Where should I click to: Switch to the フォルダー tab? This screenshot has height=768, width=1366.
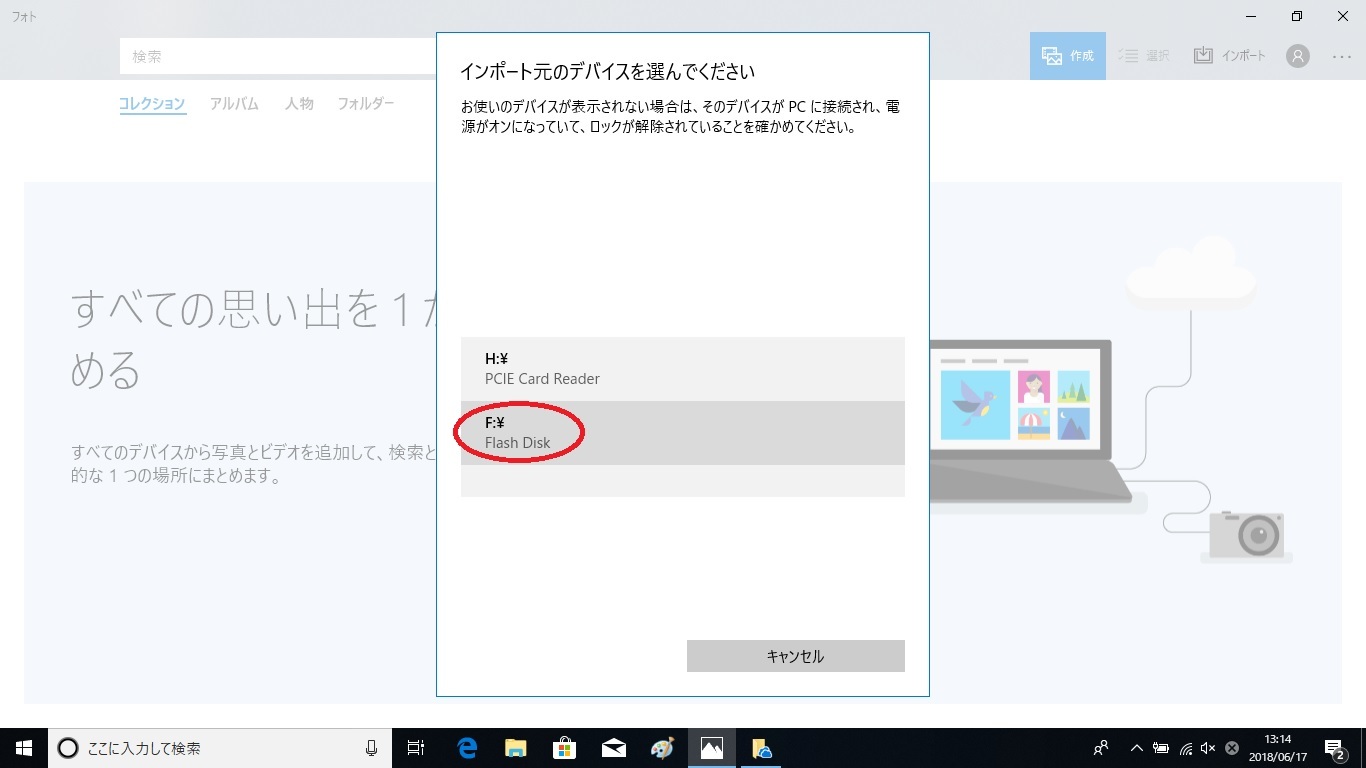tap(366, 104)
